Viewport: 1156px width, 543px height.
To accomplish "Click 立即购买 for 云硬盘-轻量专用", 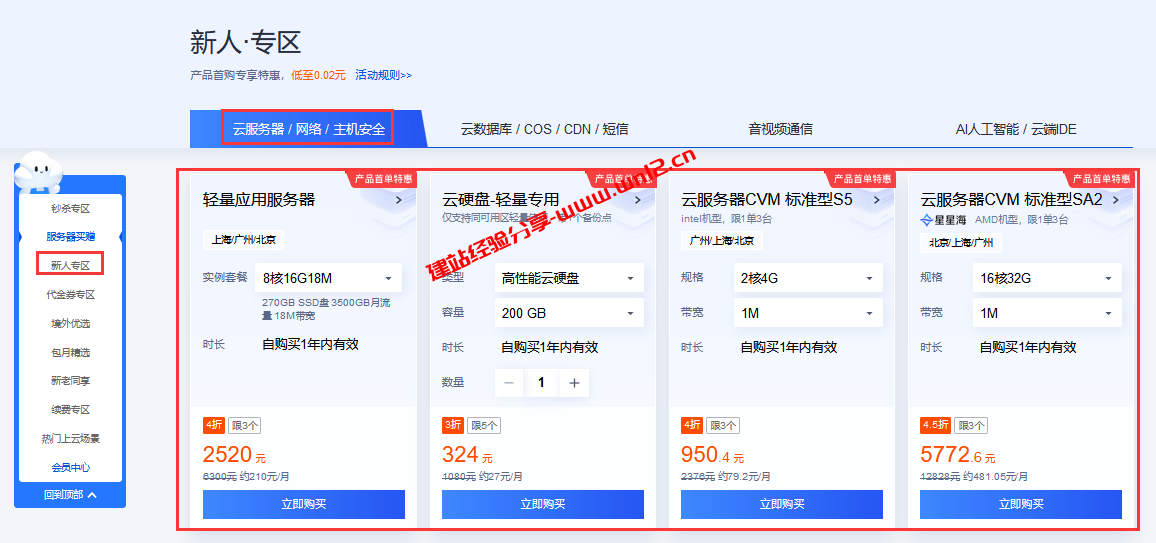I will coord(543,504).
